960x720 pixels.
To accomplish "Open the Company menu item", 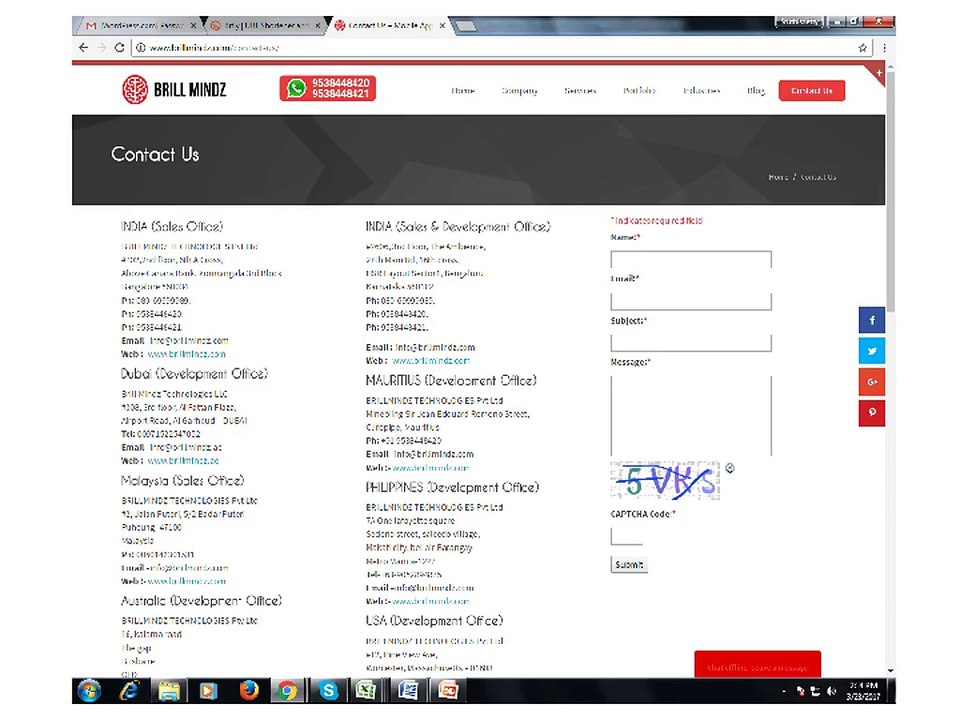I will pos(519,91).
